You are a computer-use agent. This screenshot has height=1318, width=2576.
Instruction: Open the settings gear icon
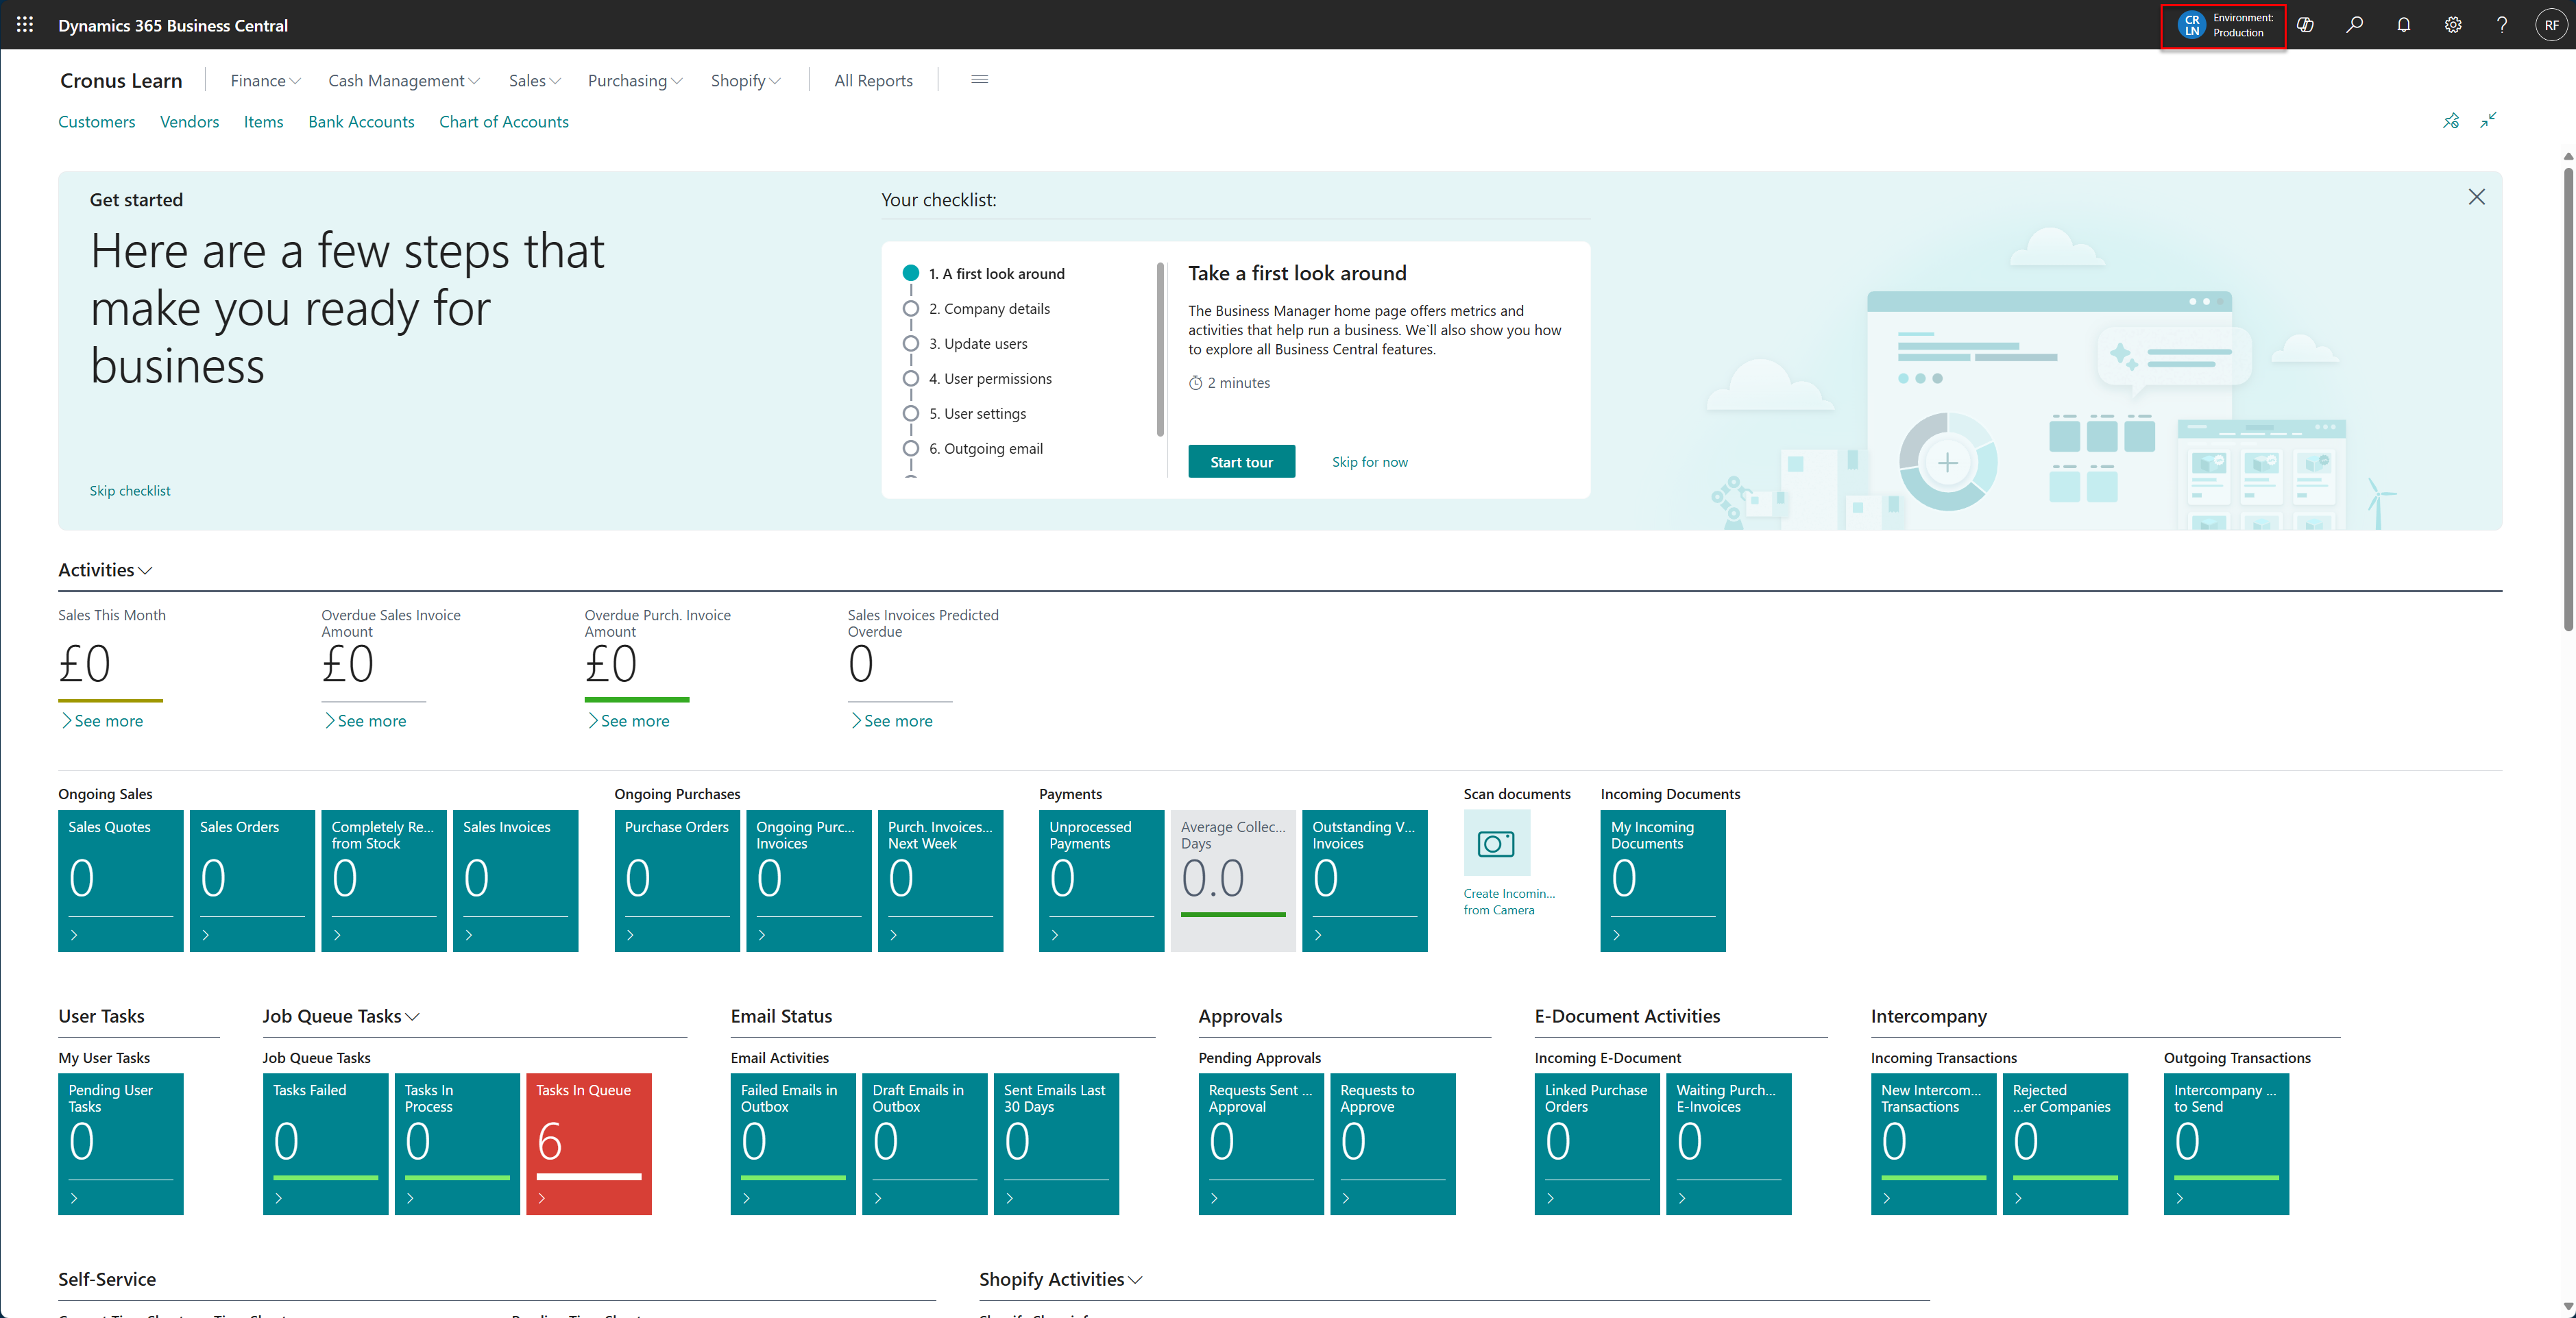tap(2452, 25)
